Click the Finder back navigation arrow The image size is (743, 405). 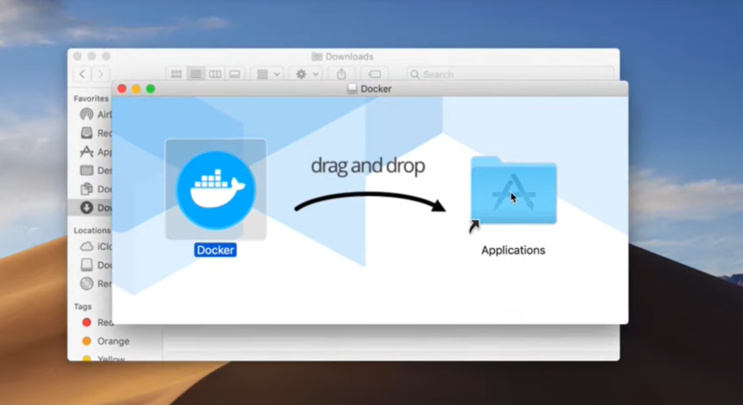[83, 74]
